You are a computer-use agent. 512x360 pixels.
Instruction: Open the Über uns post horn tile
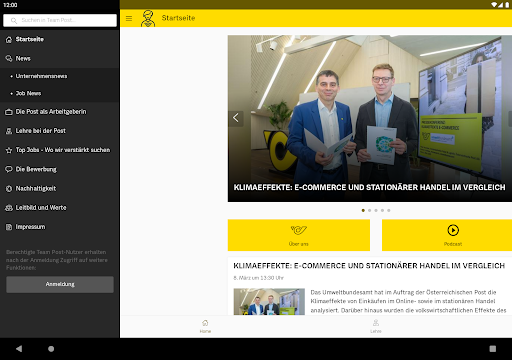tap(299, 235)
